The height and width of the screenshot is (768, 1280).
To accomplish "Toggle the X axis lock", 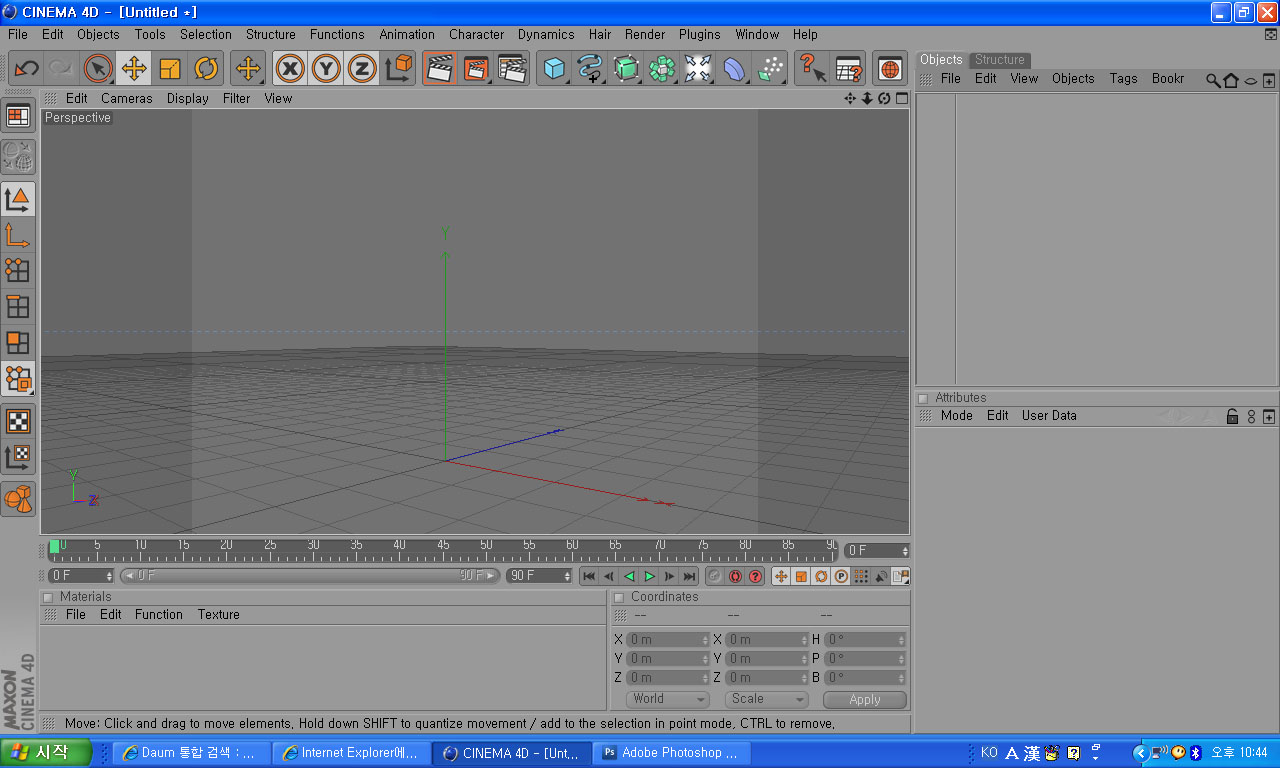I will pos(290,69).
